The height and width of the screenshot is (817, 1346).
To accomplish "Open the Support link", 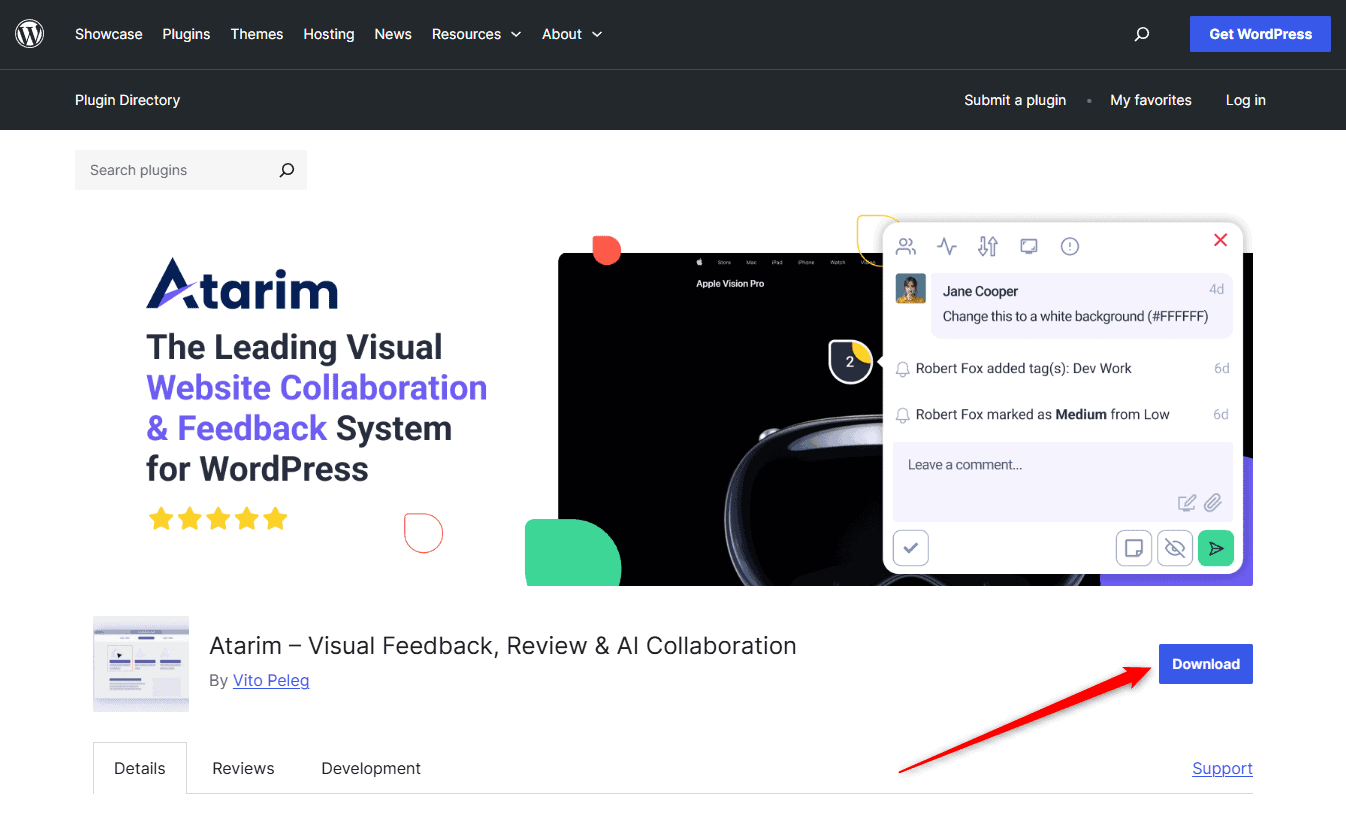I will tap(1222, 768).
